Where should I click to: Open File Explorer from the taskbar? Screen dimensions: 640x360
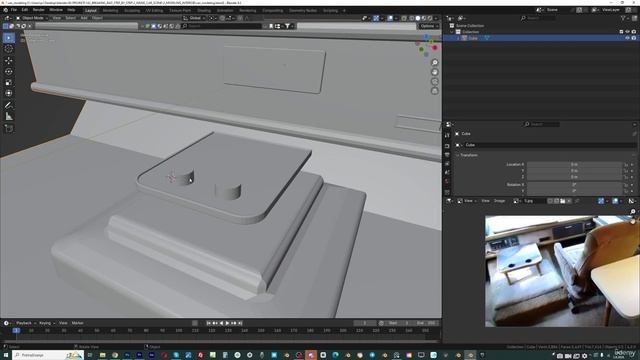[x=102, y=355]
